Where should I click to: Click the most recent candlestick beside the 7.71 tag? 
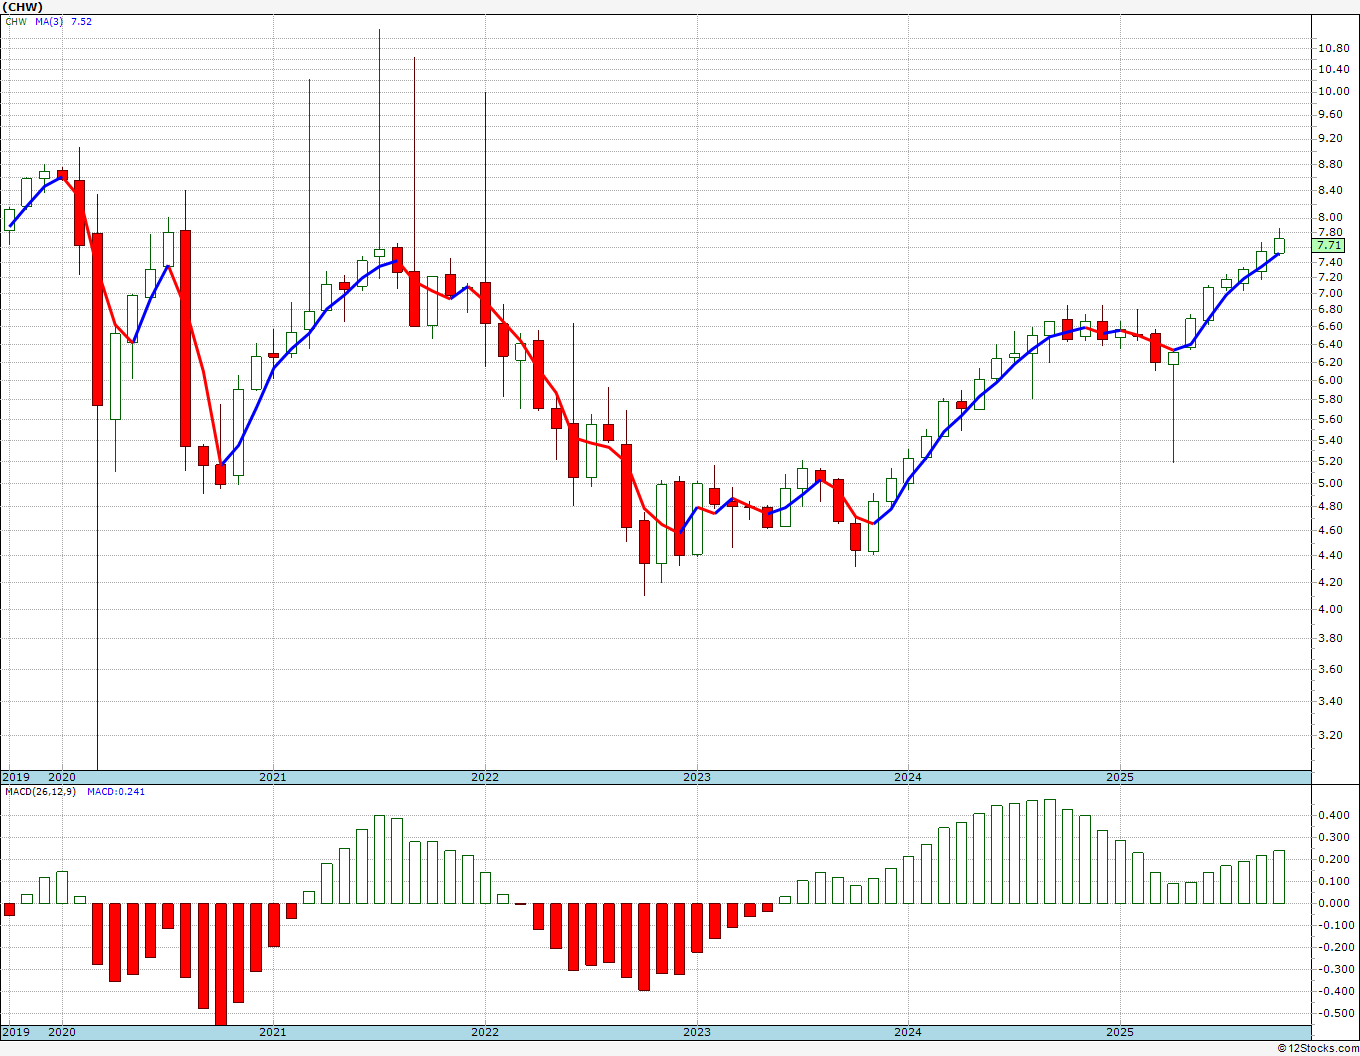pyautogui.click(x=1279, y=245)
